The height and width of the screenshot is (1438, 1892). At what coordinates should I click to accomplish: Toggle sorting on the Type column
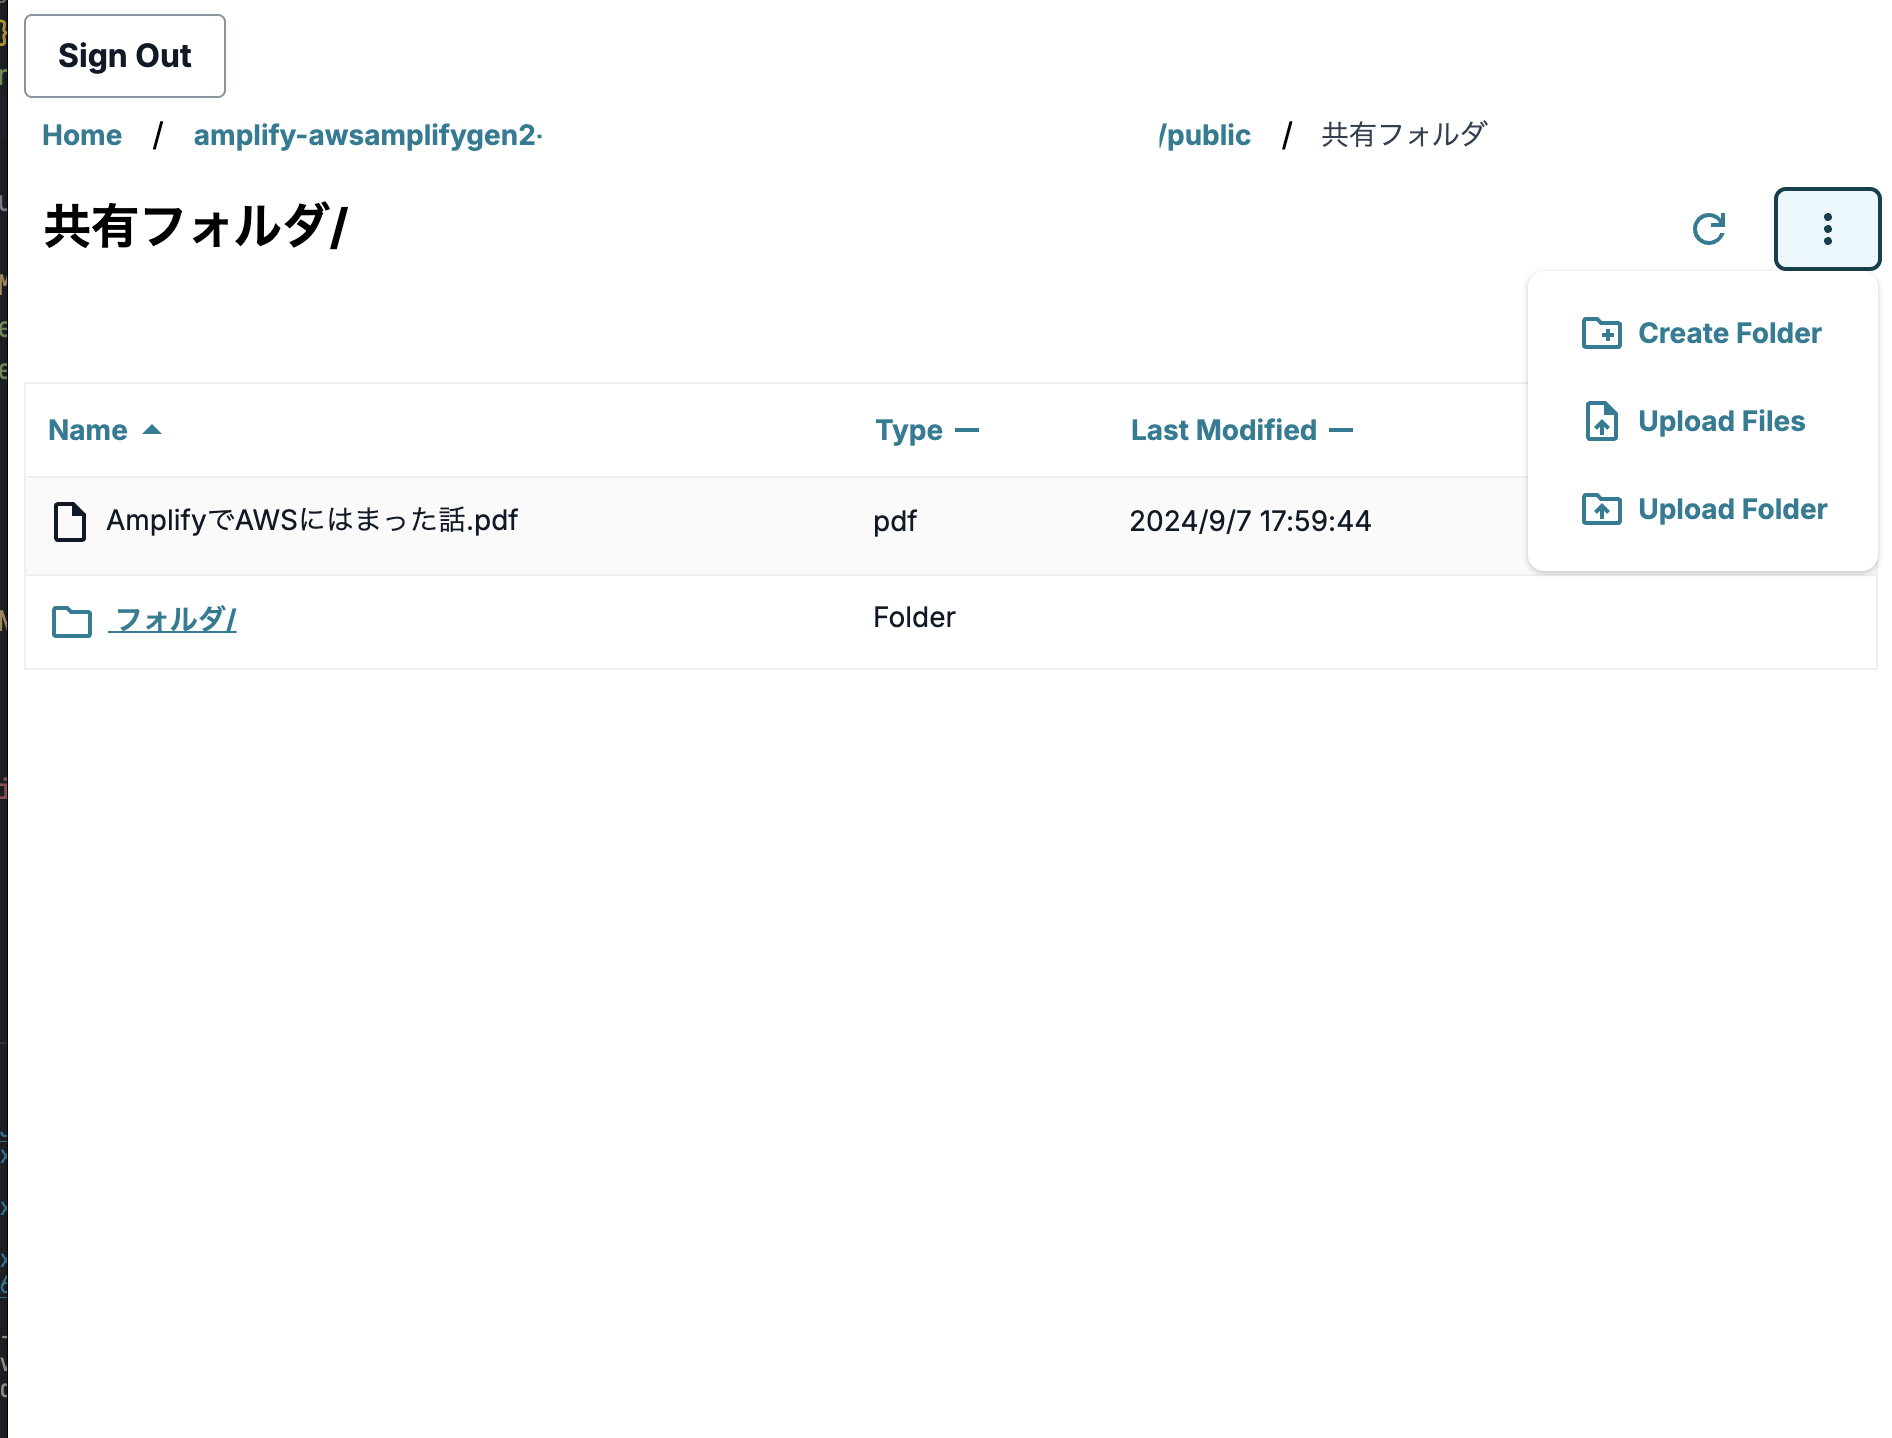point(968,429)
